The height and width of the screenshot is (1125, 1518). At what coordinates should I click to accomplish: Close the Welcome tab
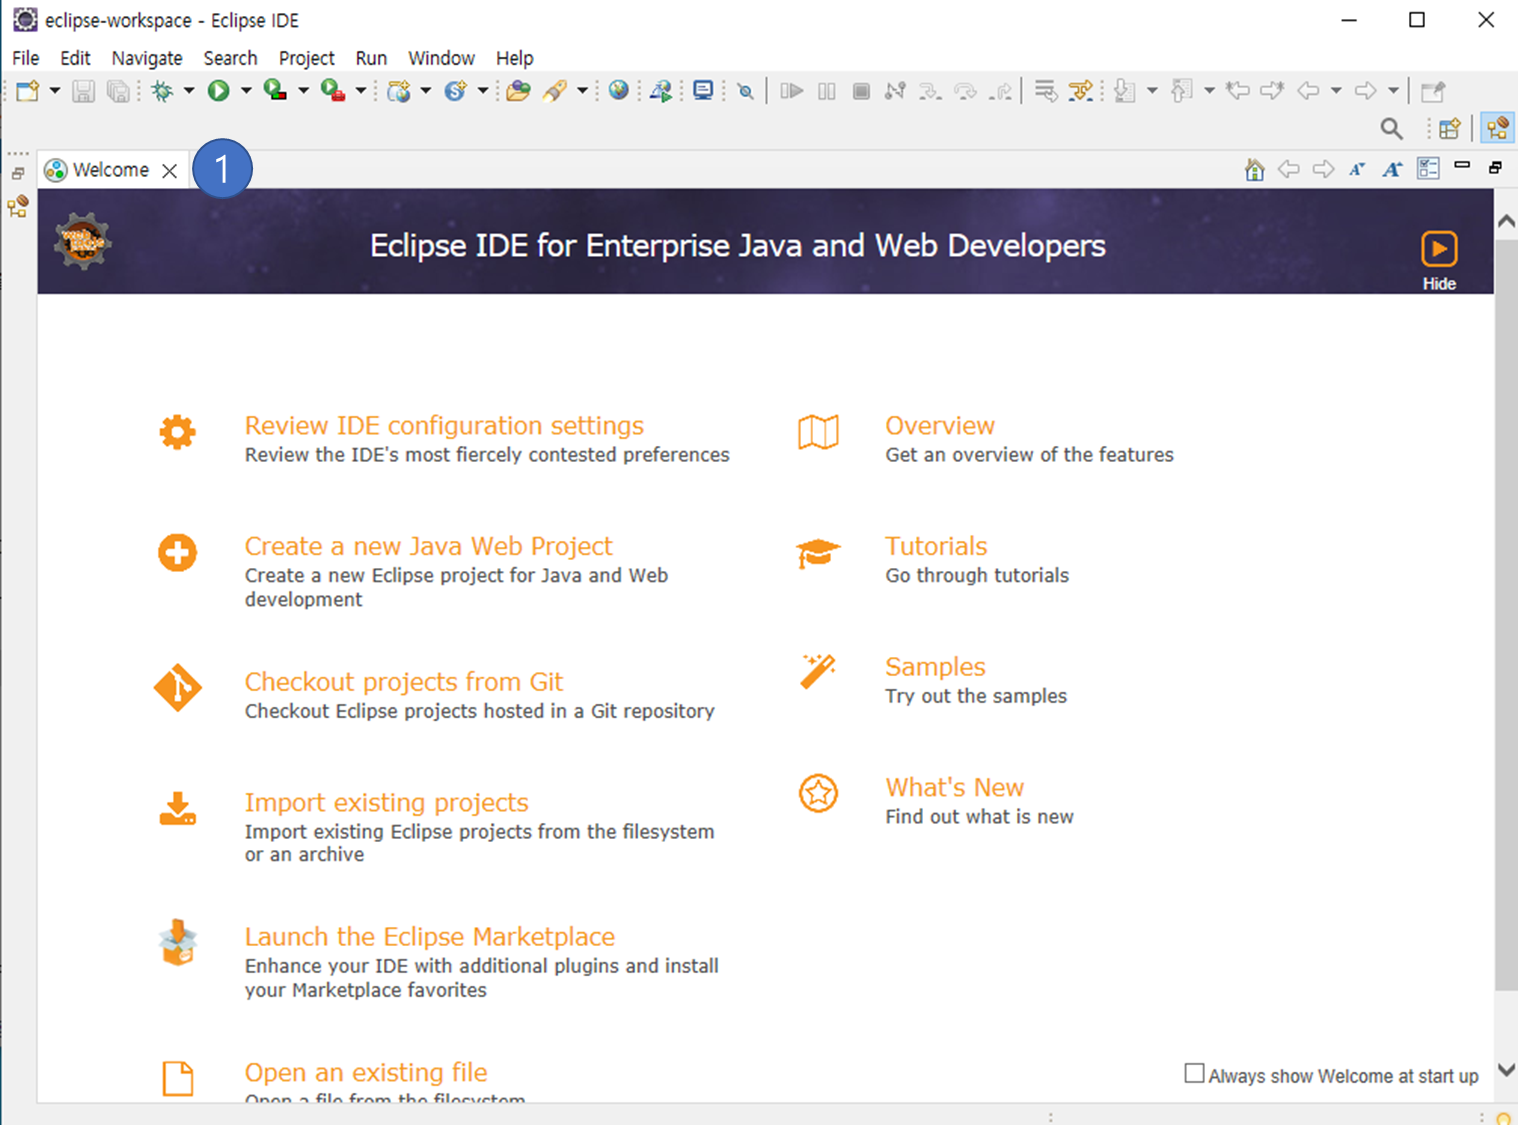coord(170,171)
